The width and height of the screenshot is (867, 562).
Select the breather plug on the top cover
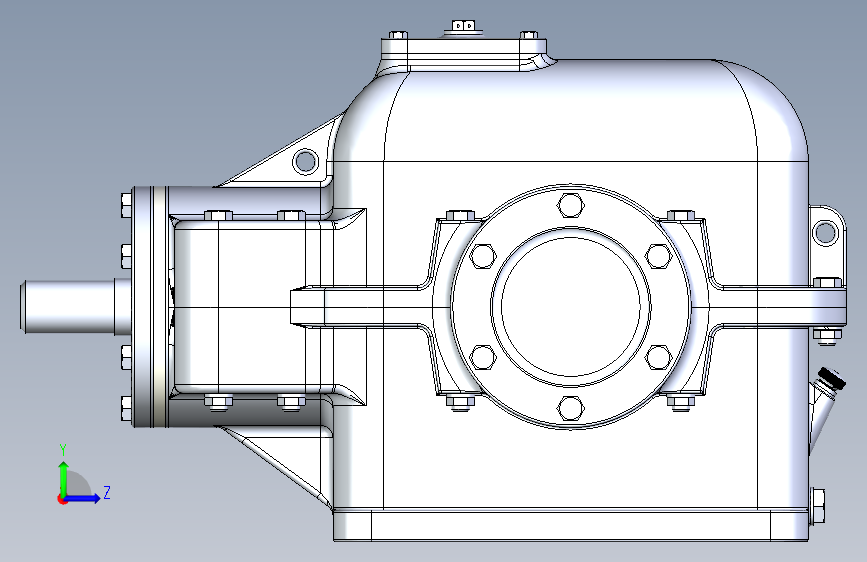pos(463,26)
